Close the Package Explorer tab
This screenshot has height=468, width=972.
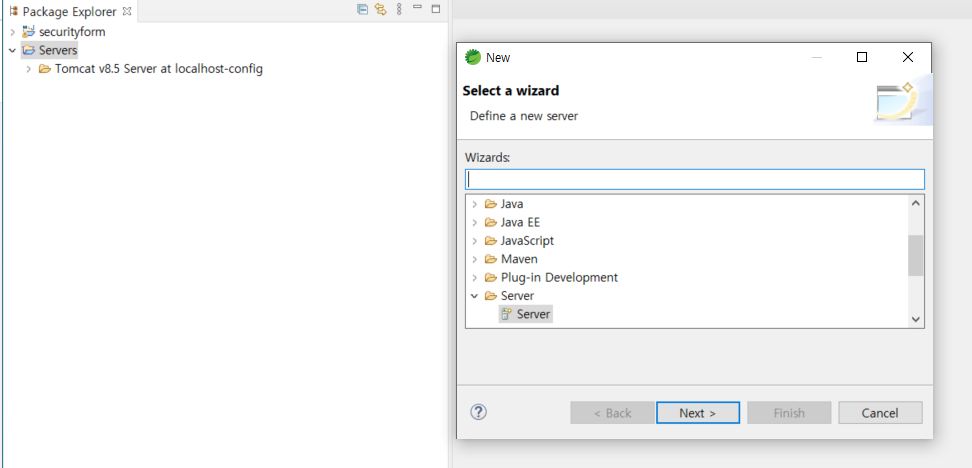pos(126,11)
